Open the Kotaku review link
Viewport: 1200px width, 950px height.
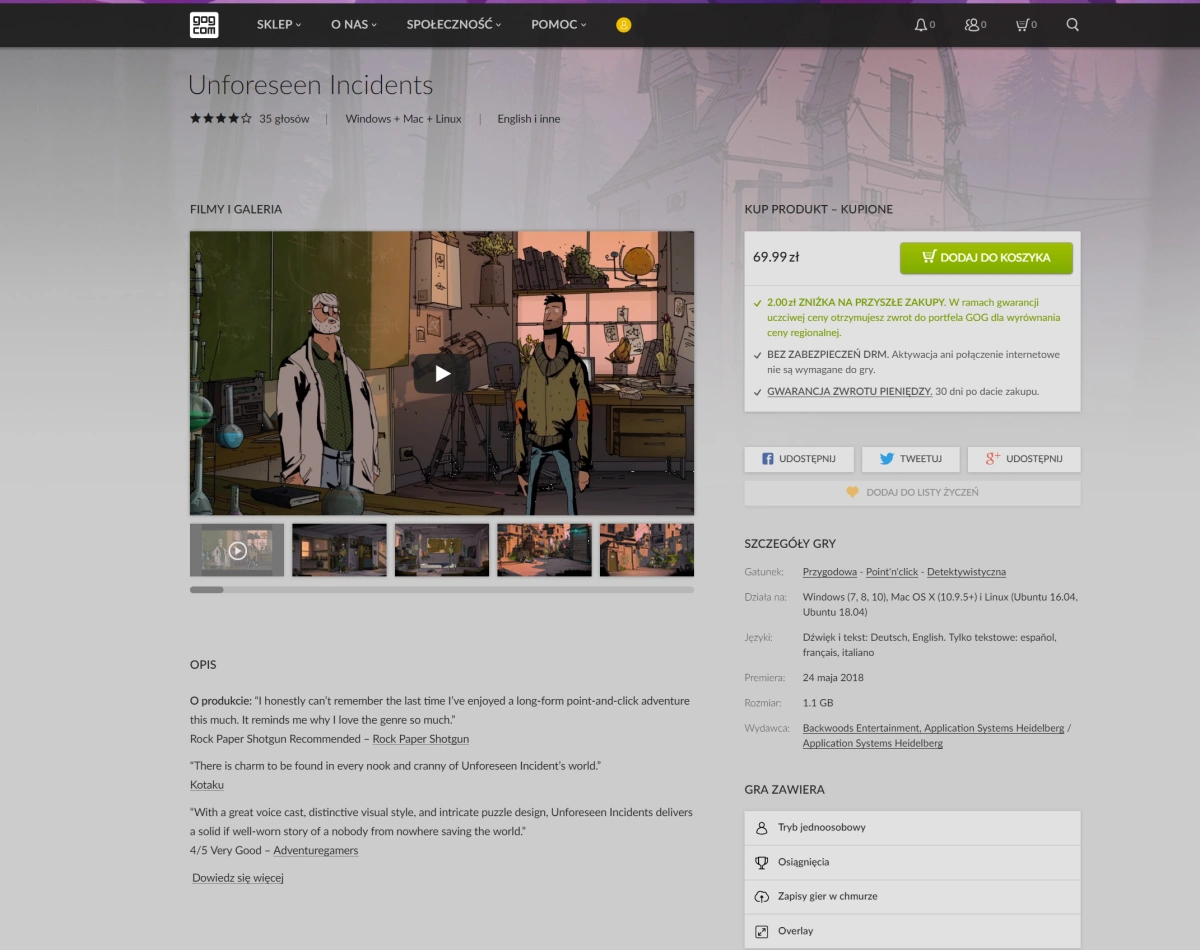(207, 785)
